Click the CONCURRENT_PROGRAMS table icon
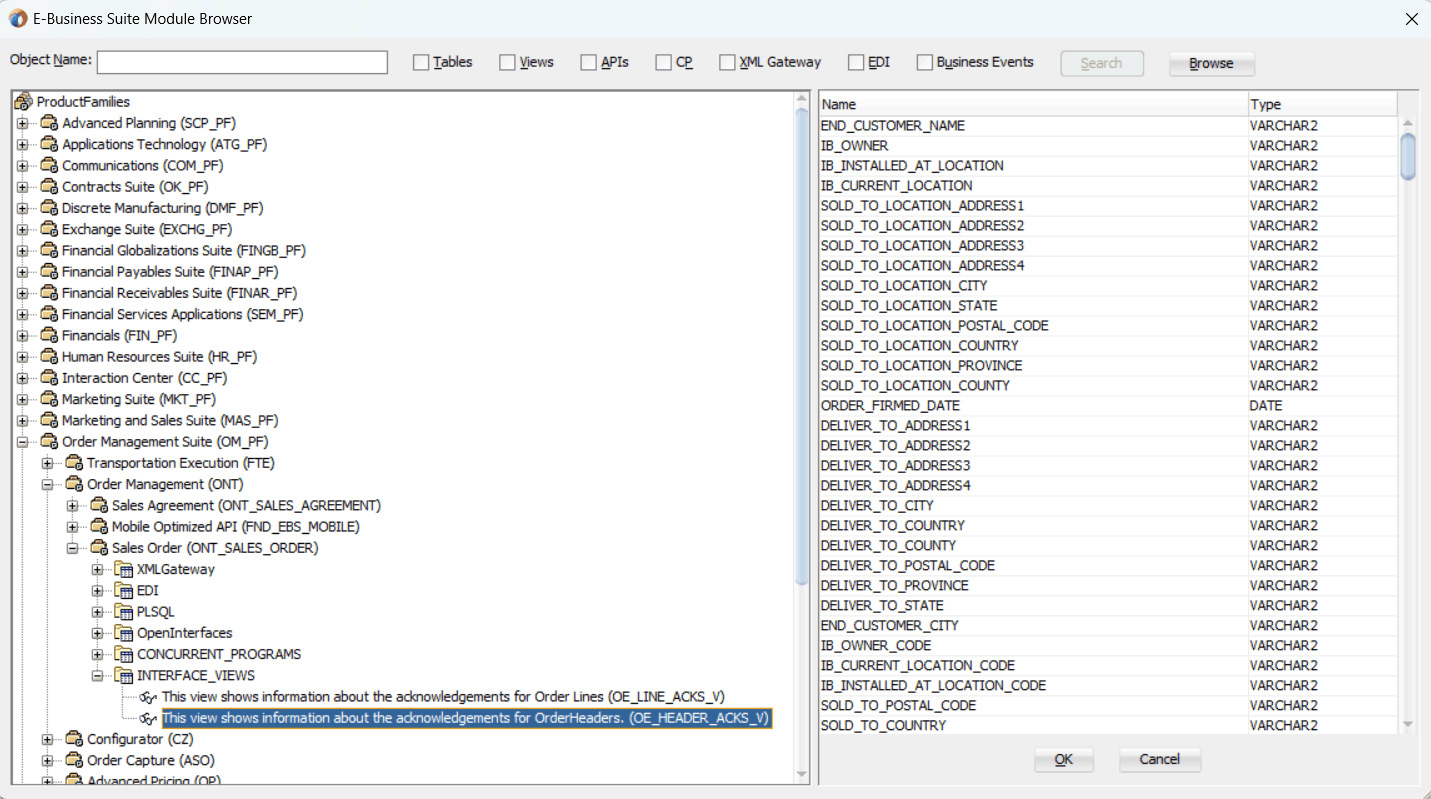The width and height of the screenshot is (1431, 799). point(124,654)
